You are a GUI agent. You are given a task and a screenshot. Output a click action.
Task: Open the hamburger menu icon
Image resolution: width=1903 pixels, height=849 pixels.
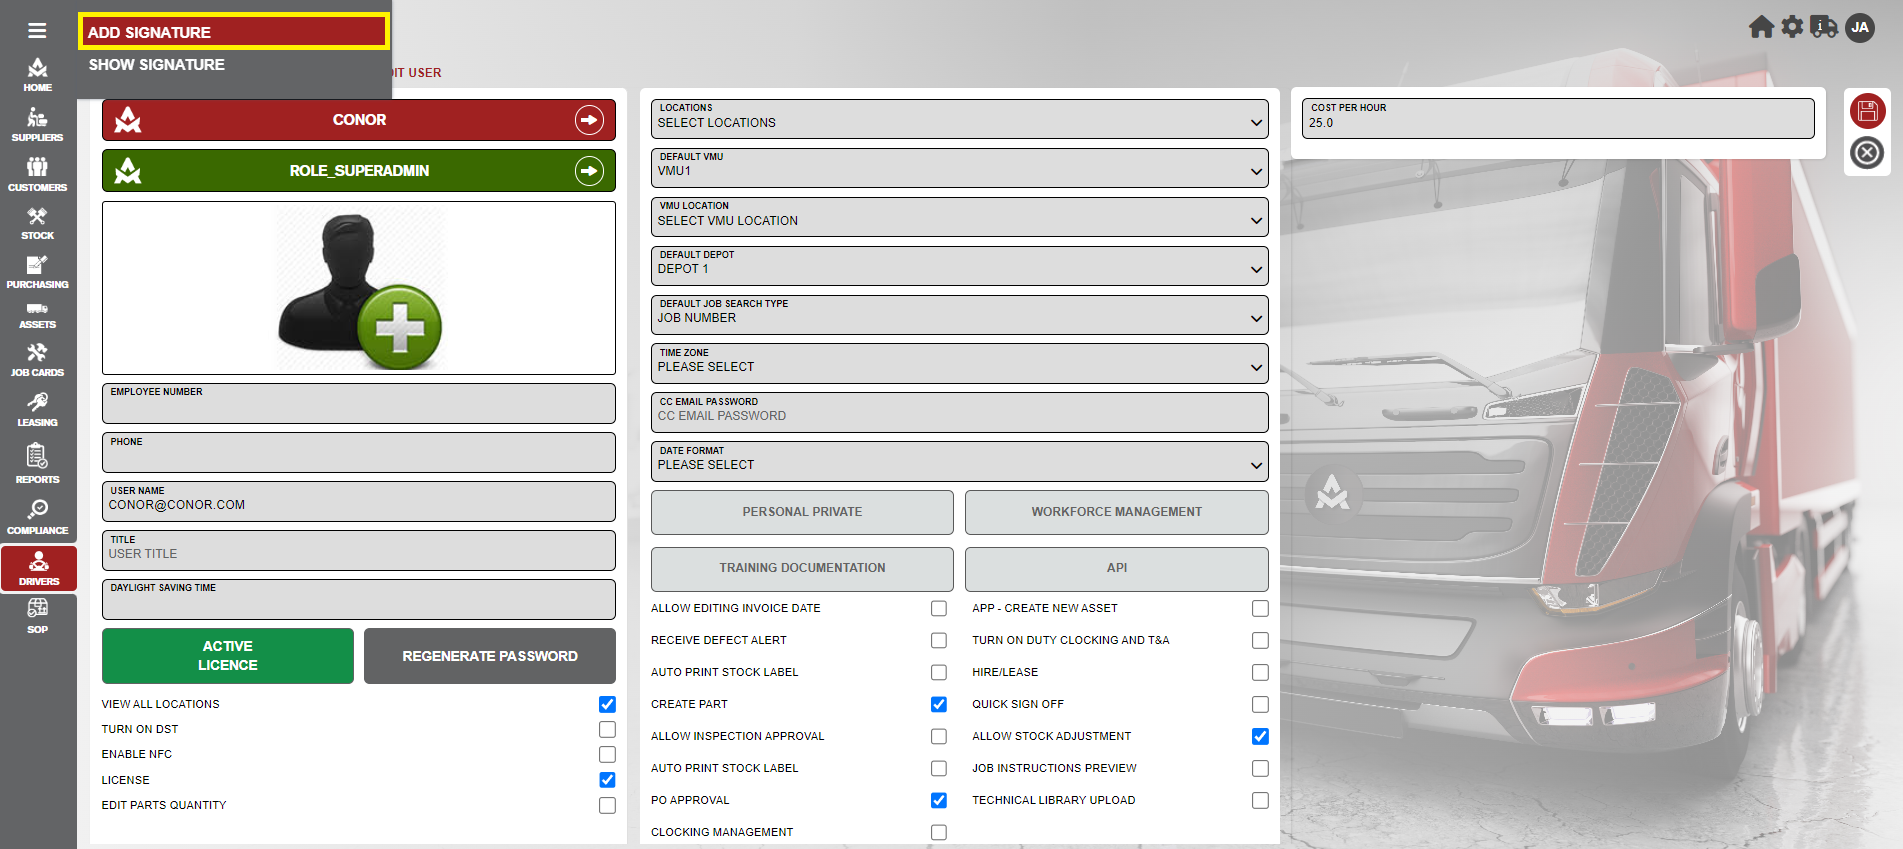coord(37,30)
